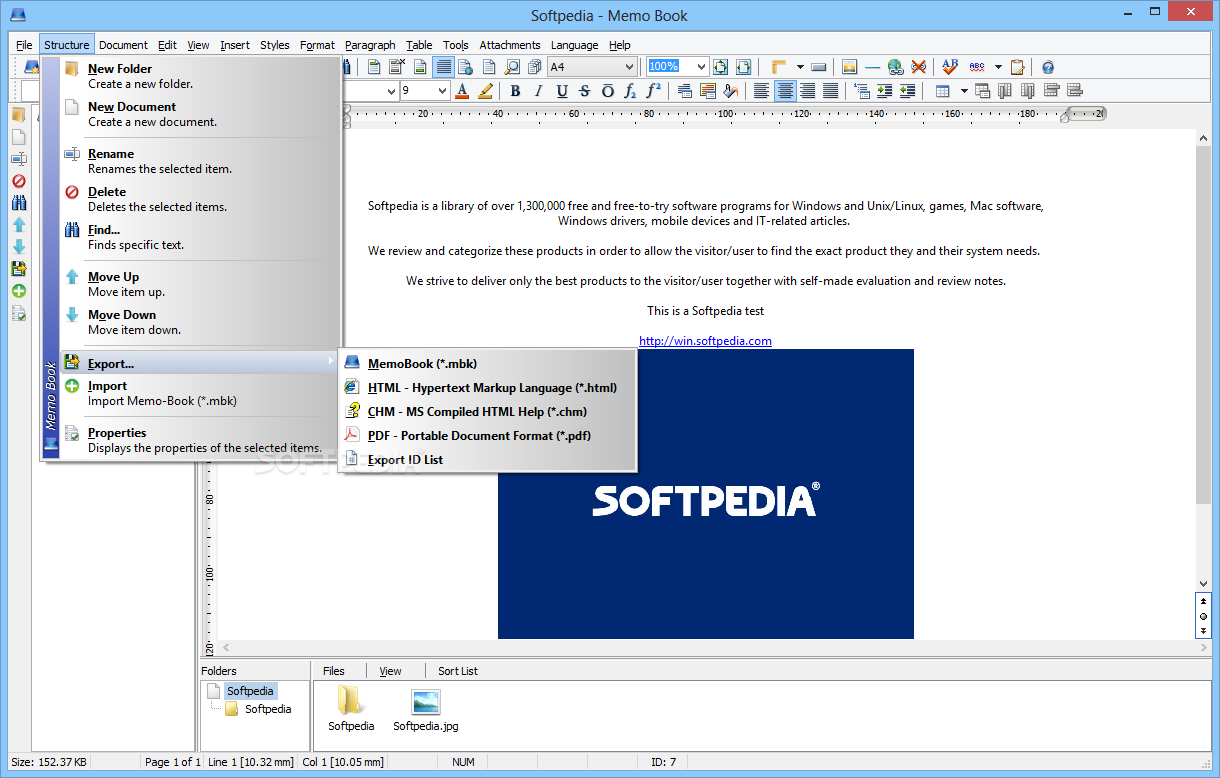Click the Sort List button

pyautogui.click(x=458, y=671)
